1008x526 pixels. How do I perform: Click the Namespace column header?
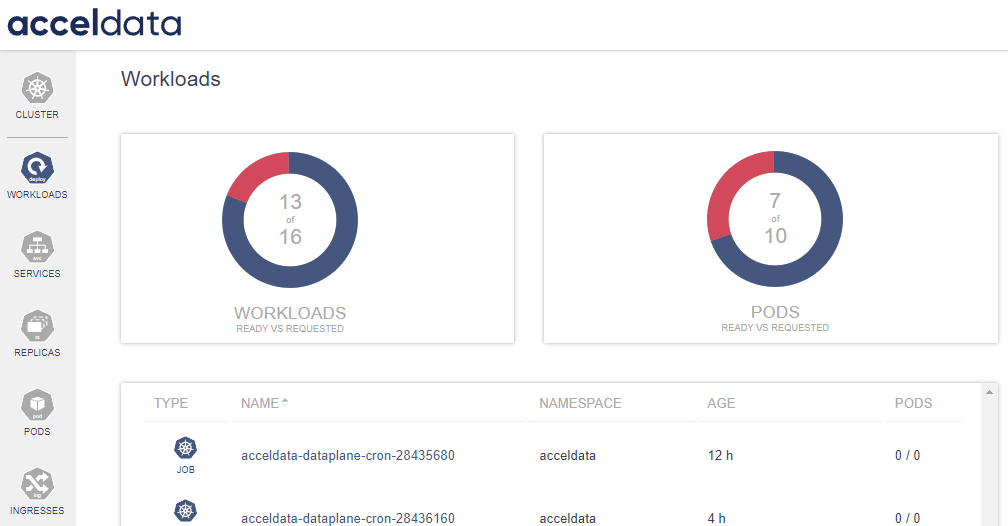coord(580,403)
